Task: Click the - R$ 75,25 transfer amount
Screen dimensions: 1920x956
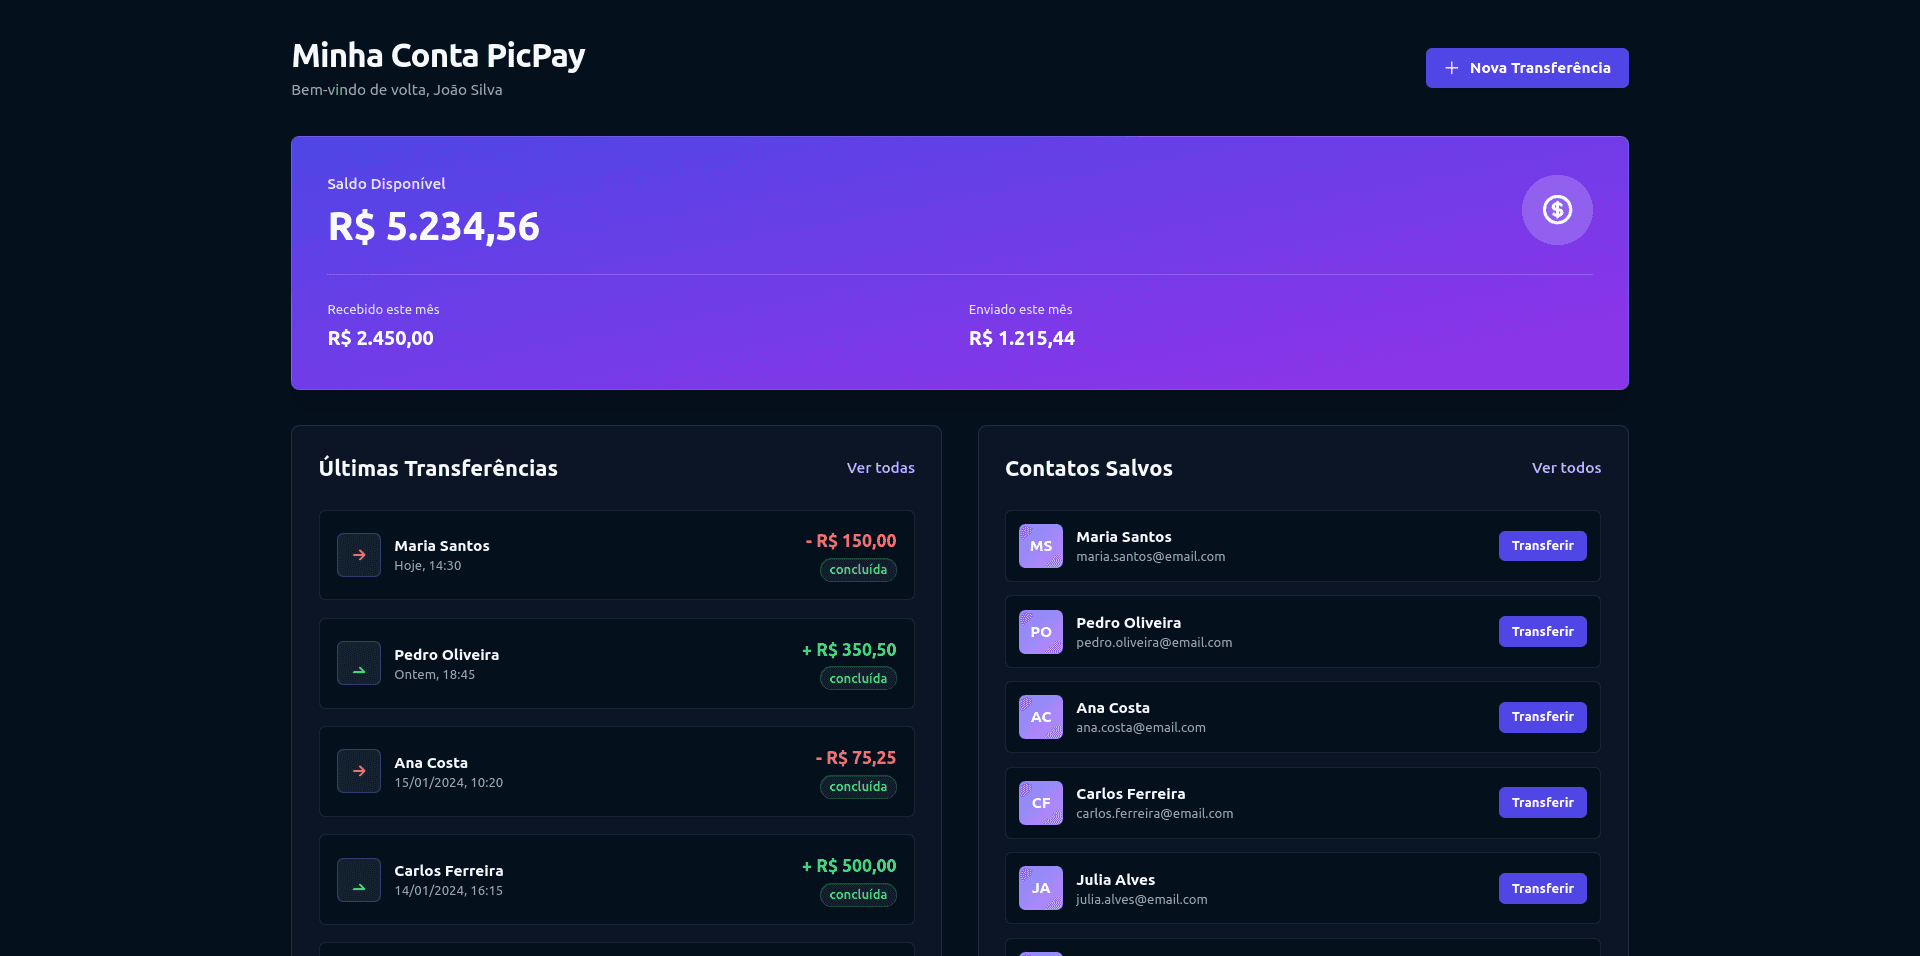Action: point(856,758)
